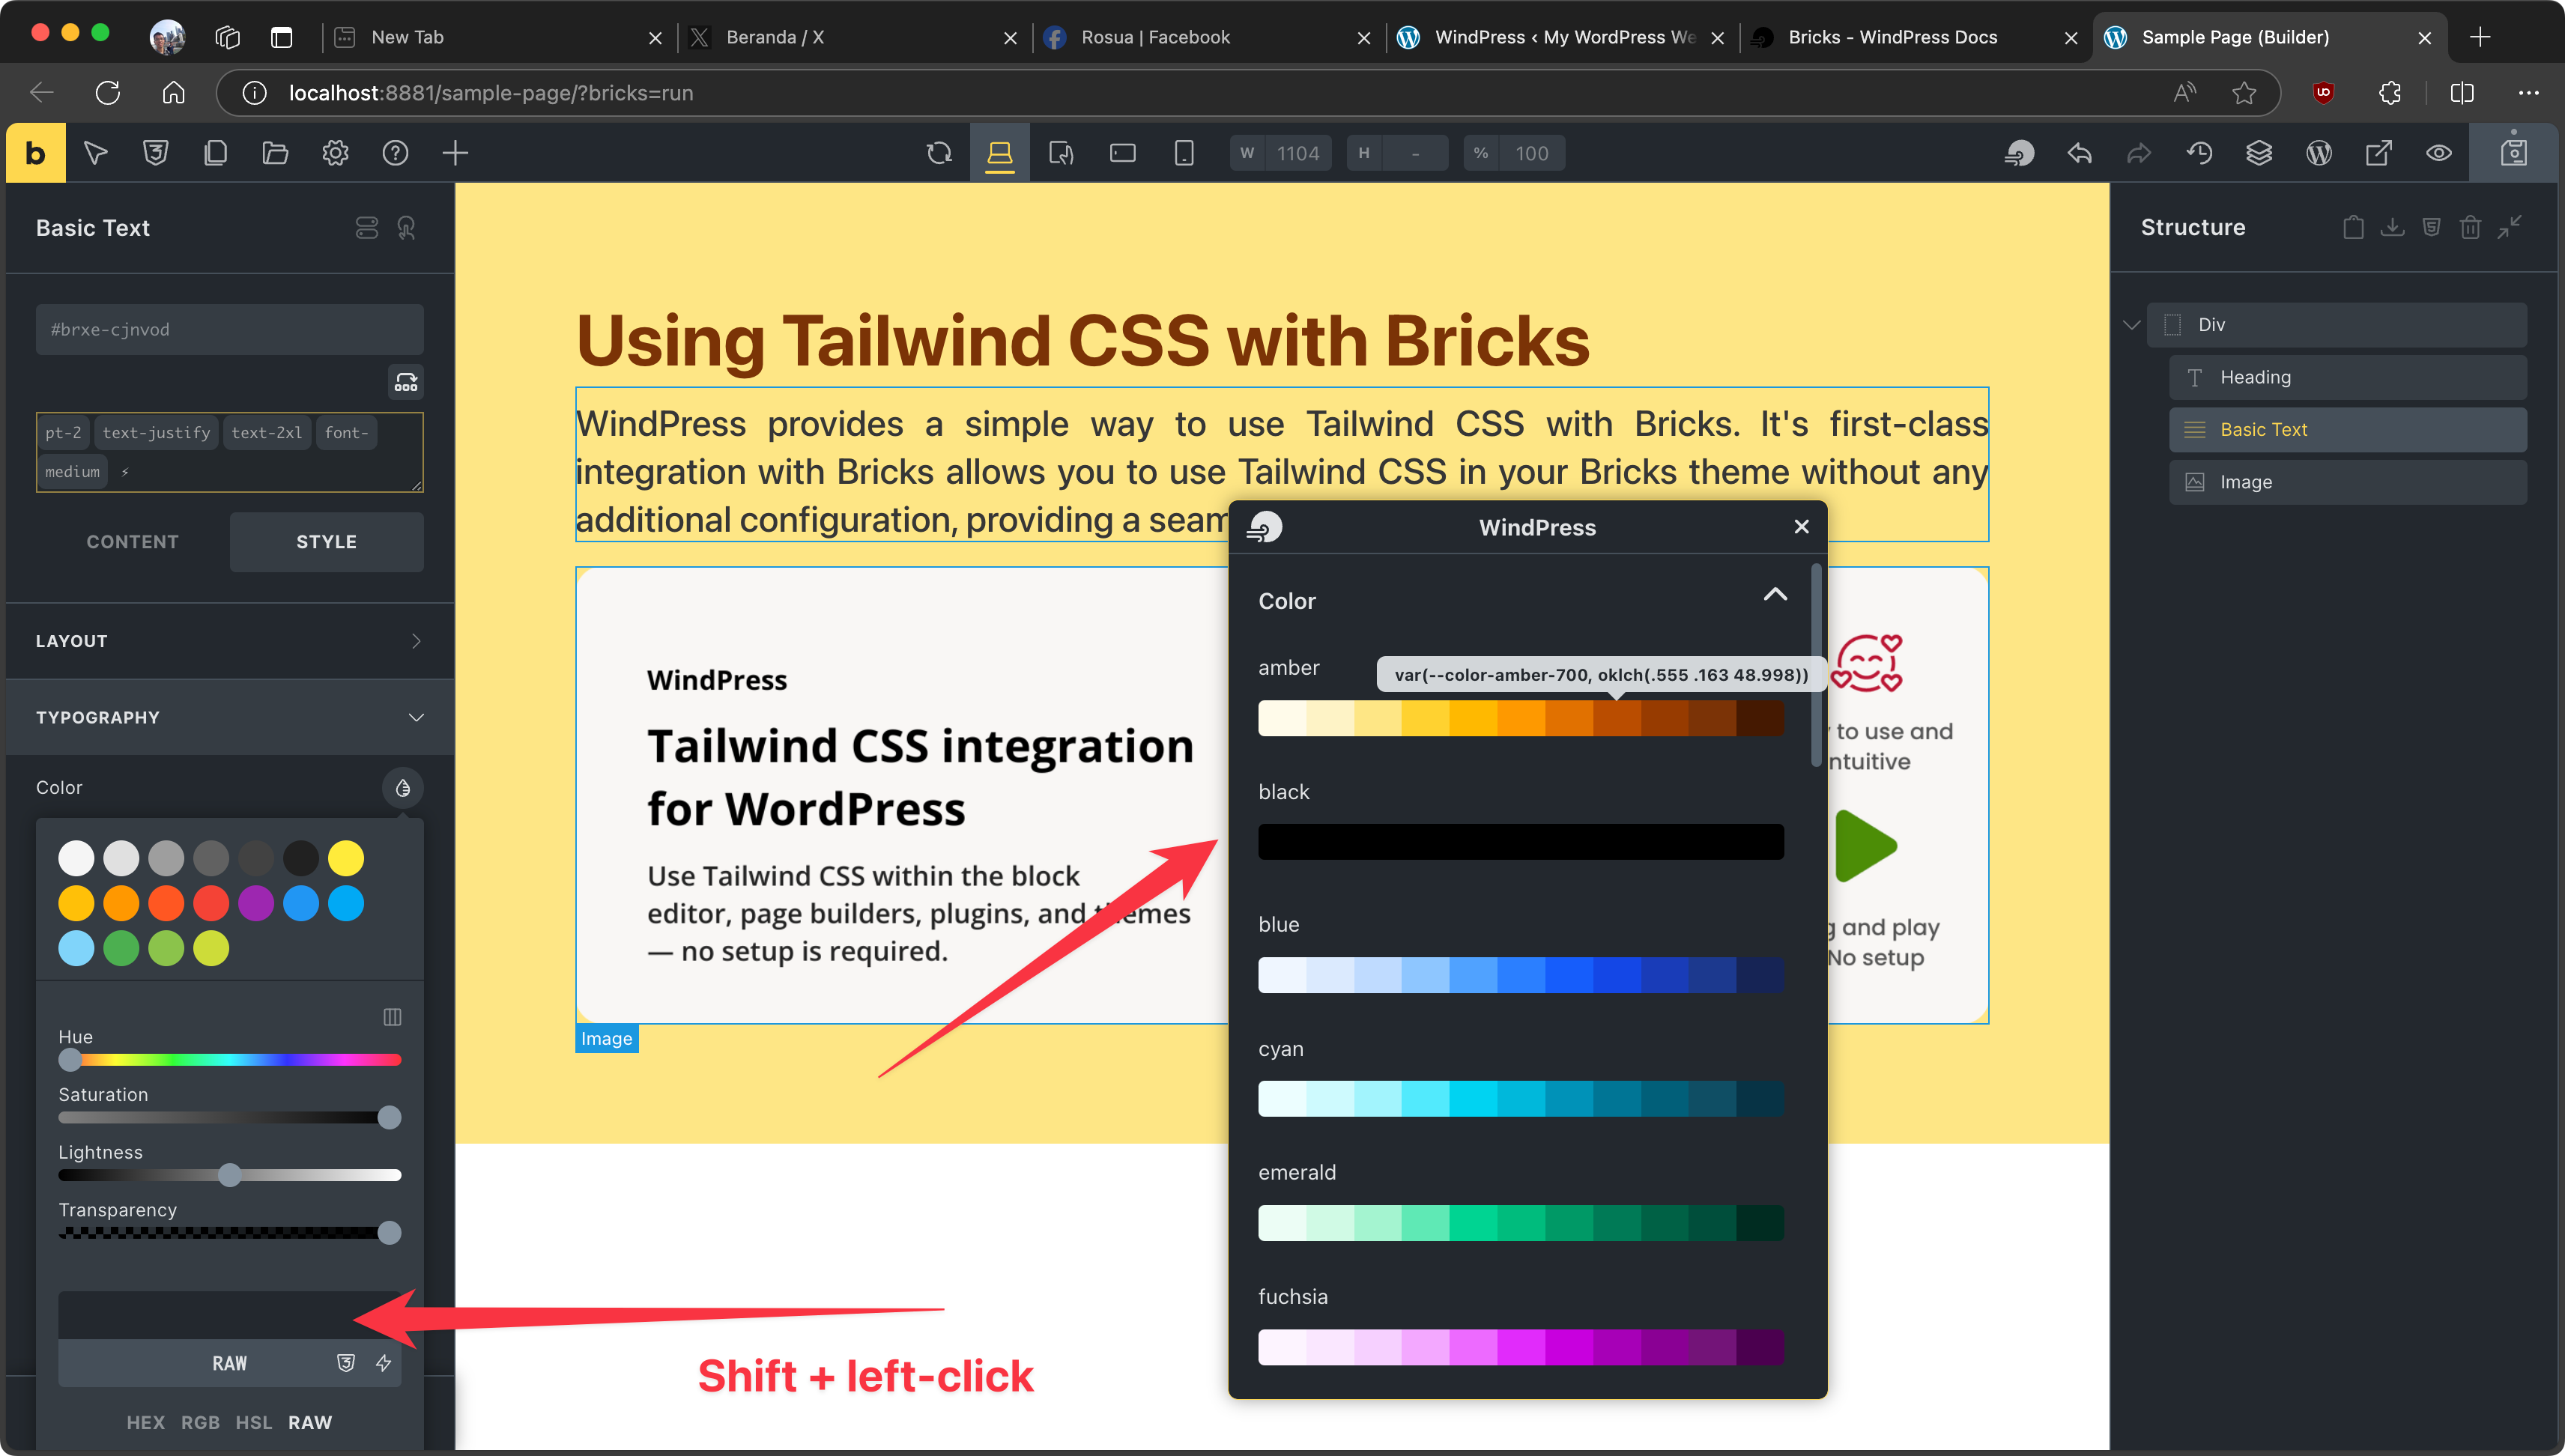The height and width of the screenshot is (1456, 2565).
Task: Pick the amber-700 color swatch
Action: pos(1617,719)
